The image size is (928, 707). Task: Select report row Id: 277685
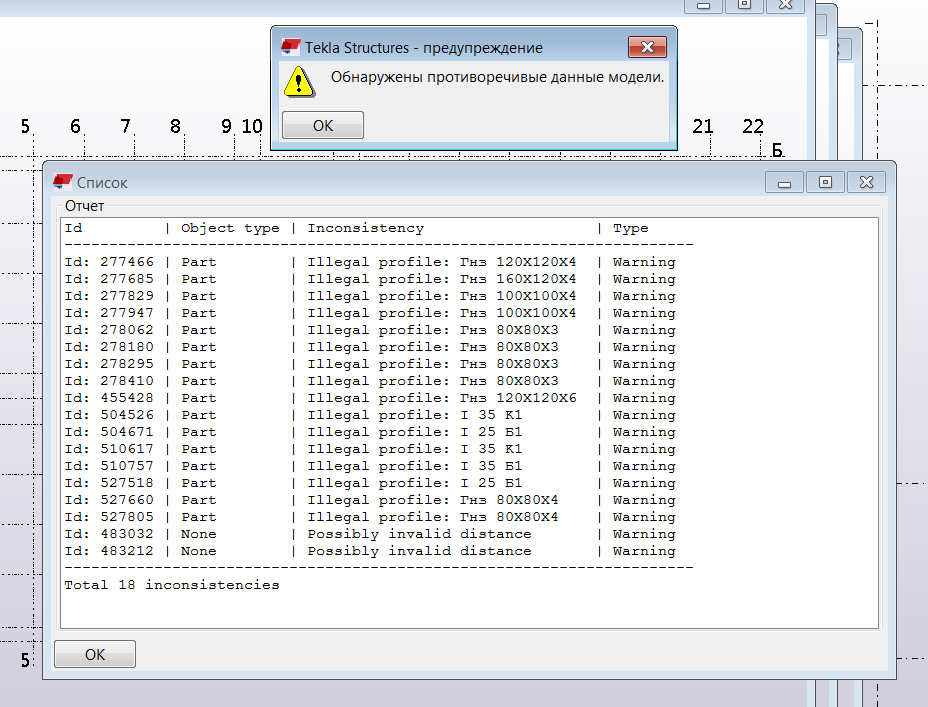(370, 279)
